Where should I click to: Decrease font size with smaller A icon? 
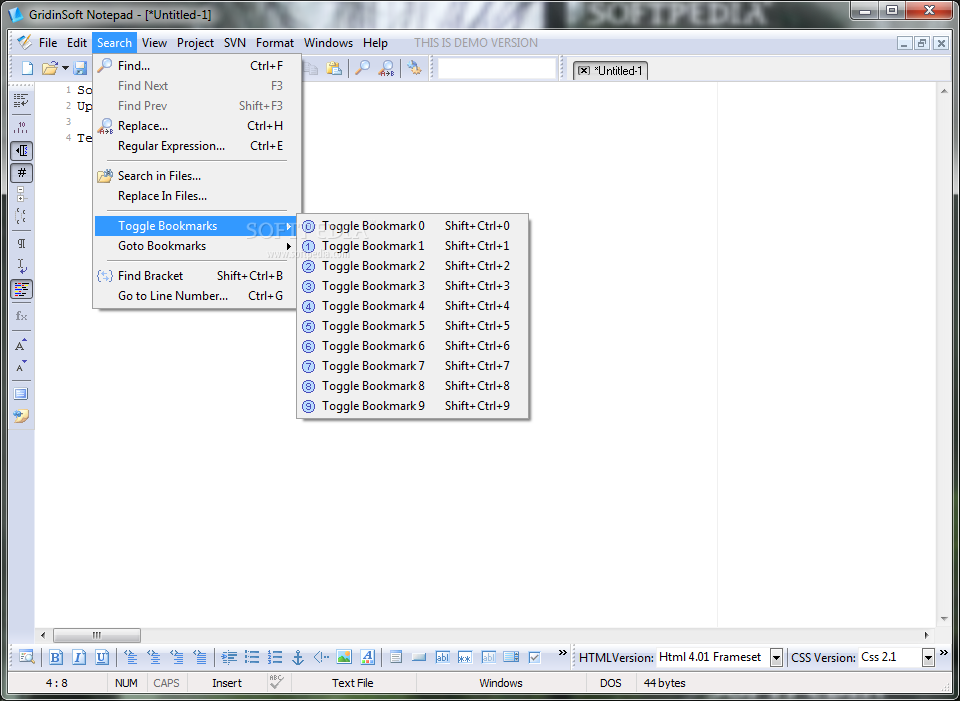pyautogui.click(x=21, y=367)
